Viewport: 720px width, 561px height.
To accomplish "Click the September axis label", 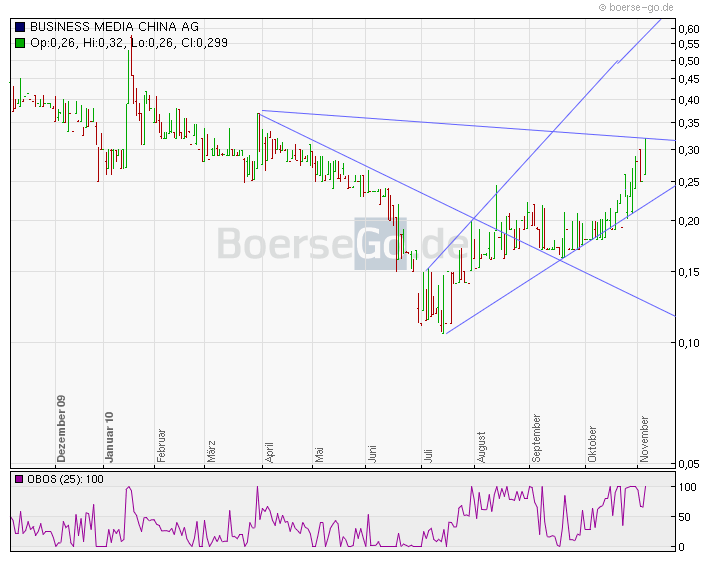I will [536, 438].
